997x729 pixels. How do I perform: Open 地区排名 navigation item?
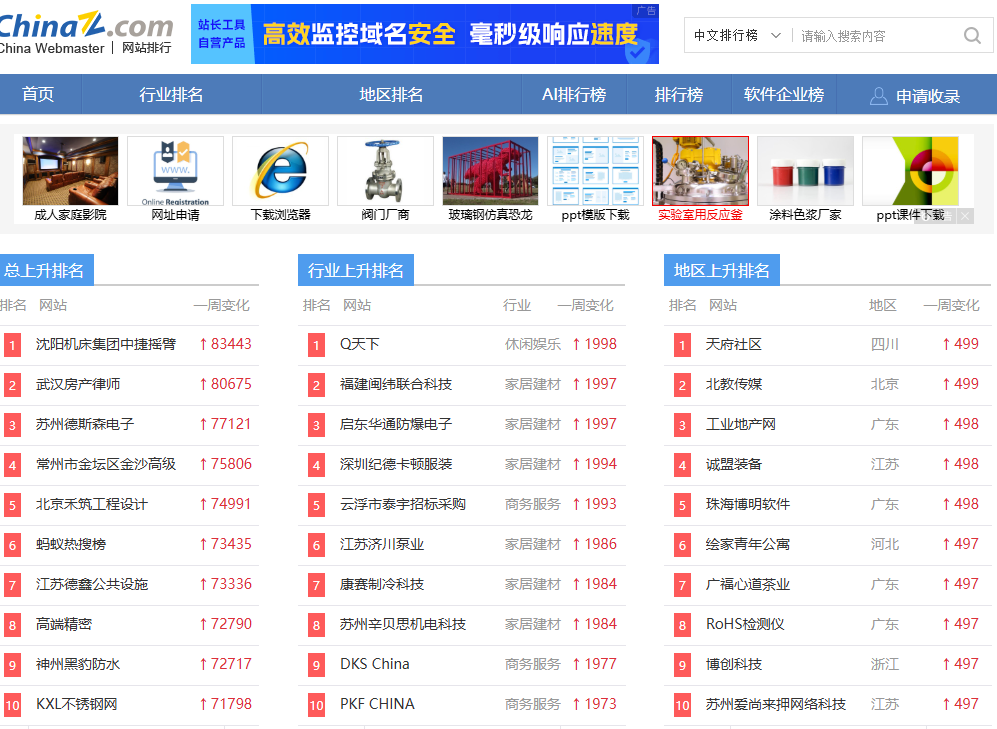pyautogui.click(x=391, y=94)
